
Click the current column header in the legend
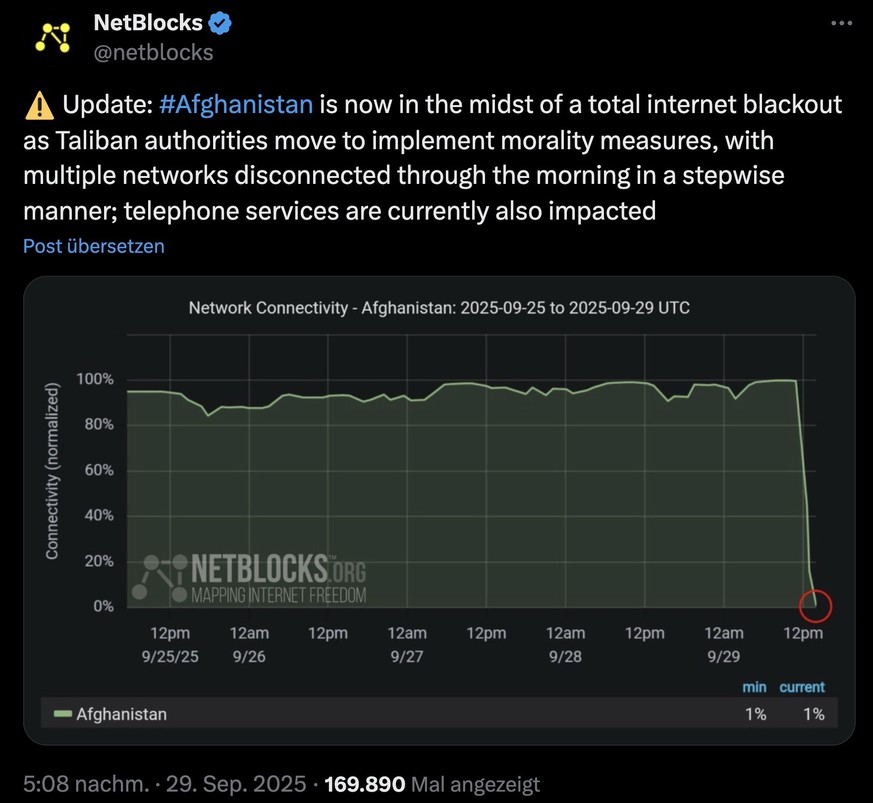pos(802,687)
